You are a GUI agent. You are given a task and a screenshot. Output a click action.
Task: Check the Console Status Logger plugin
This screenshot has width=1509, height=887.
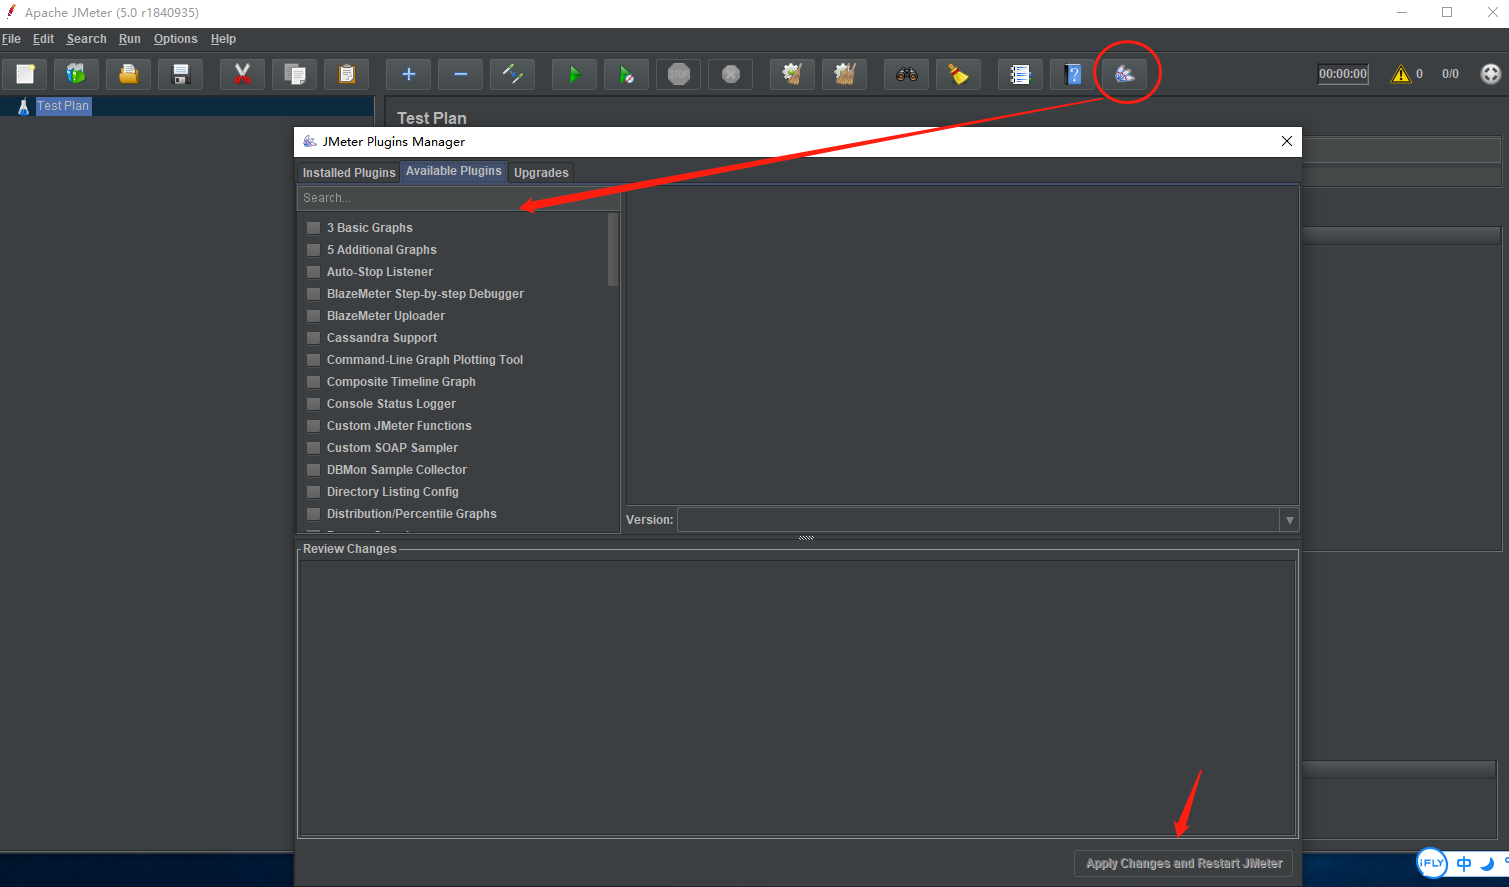click(x=314, y=404)
